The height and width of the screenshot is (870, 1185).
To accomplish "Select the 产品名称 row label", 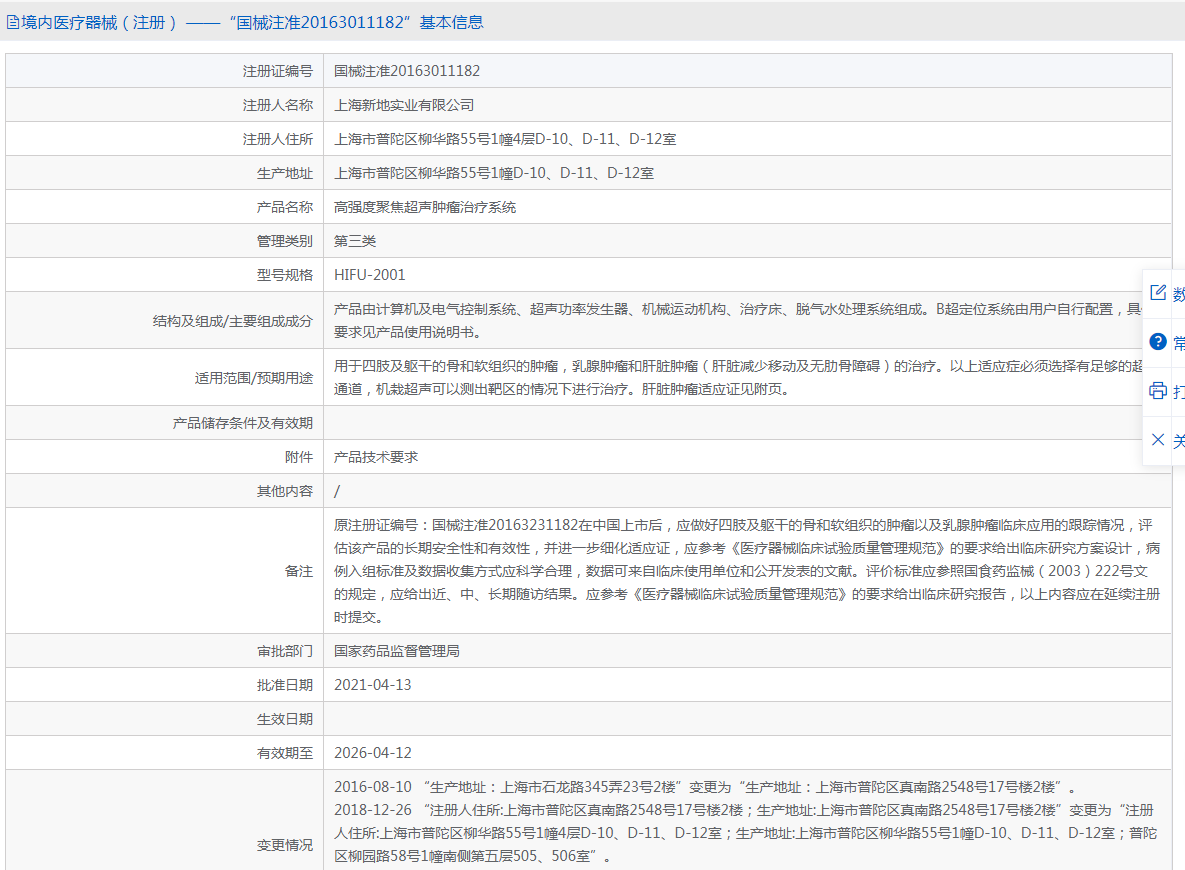I will click(285, 207).
